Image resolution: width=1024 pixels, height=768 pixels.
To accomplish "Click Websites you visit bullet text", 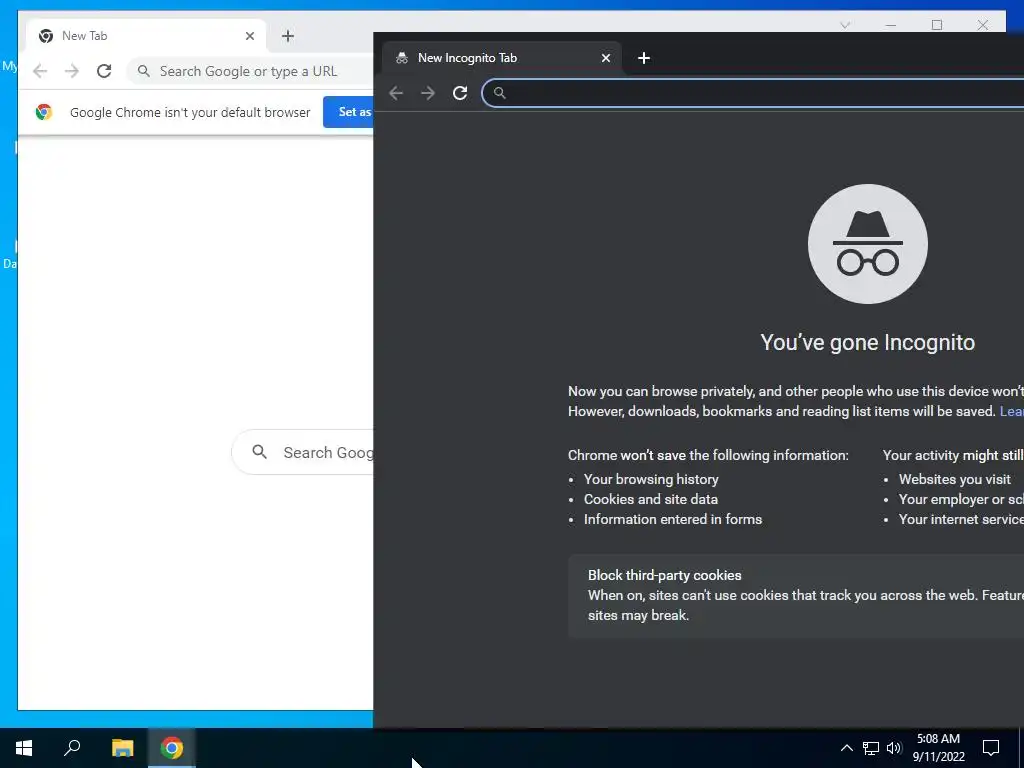I will (x=955, y=479).
